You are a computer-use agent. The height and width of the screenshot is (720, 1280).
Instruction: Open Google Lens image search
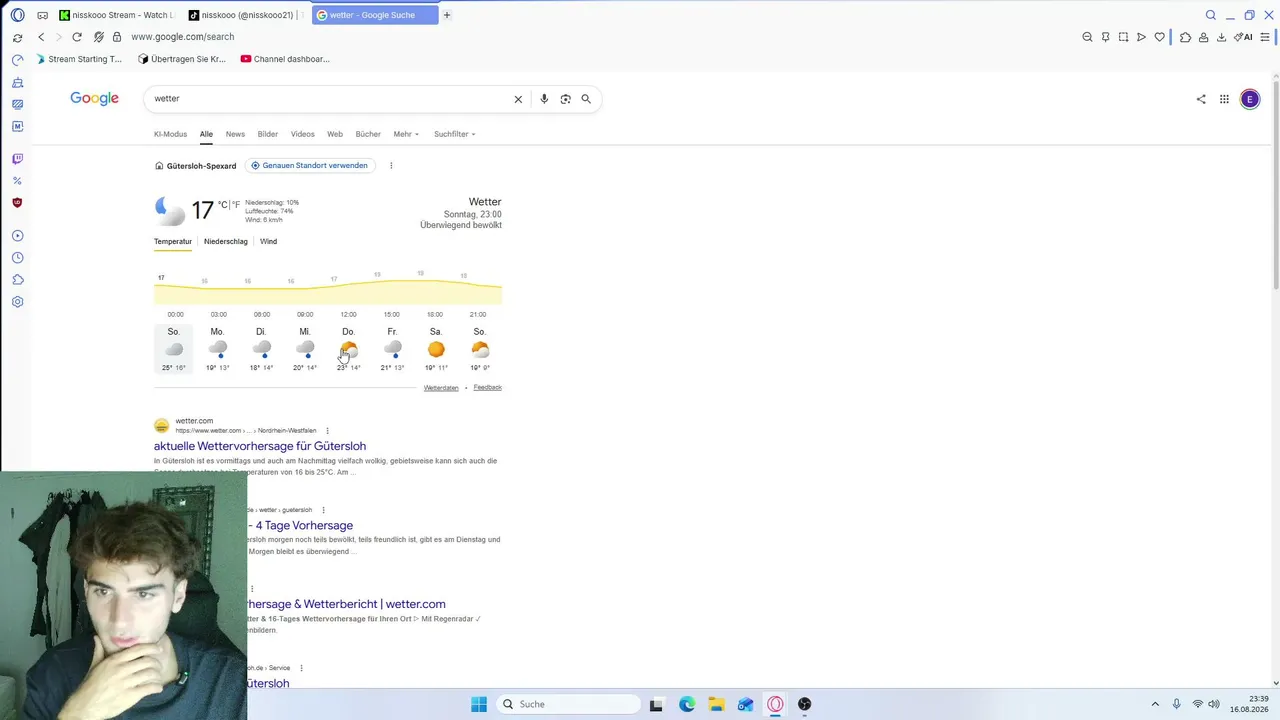565,99
